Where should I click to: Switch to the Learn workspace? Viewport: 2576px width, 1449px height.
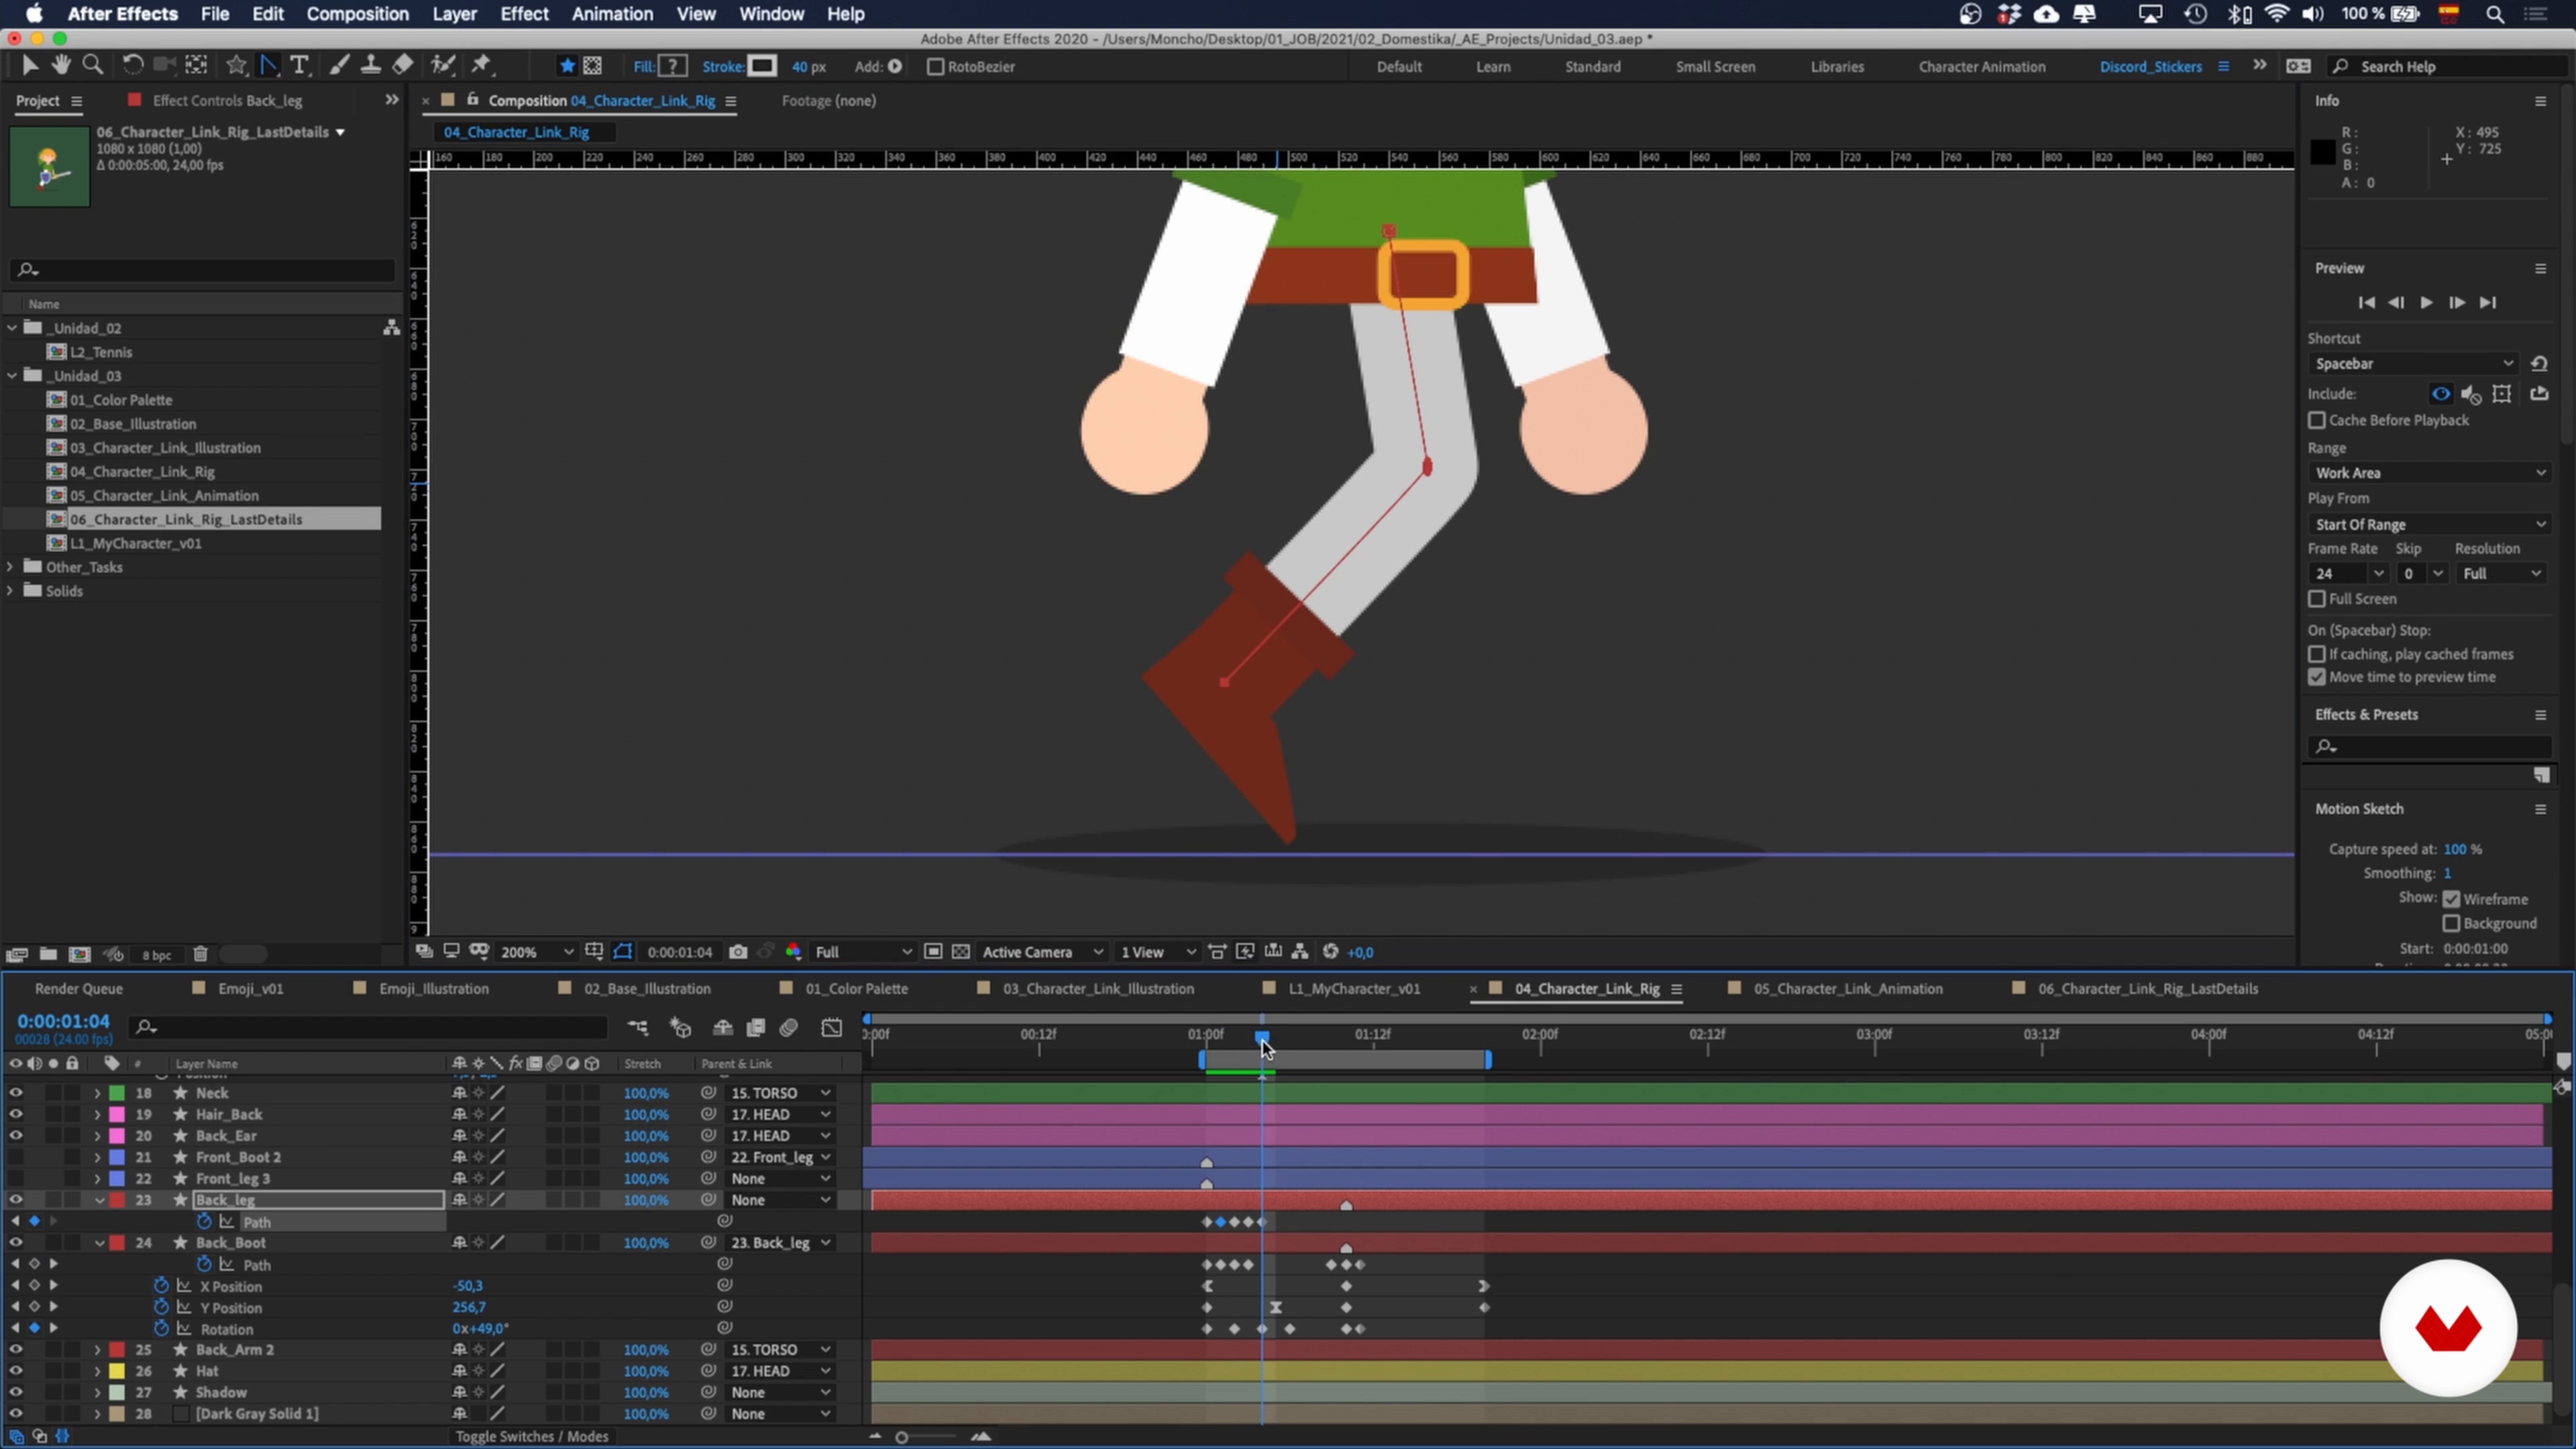pyautogui.click(x=1493, y=67)
